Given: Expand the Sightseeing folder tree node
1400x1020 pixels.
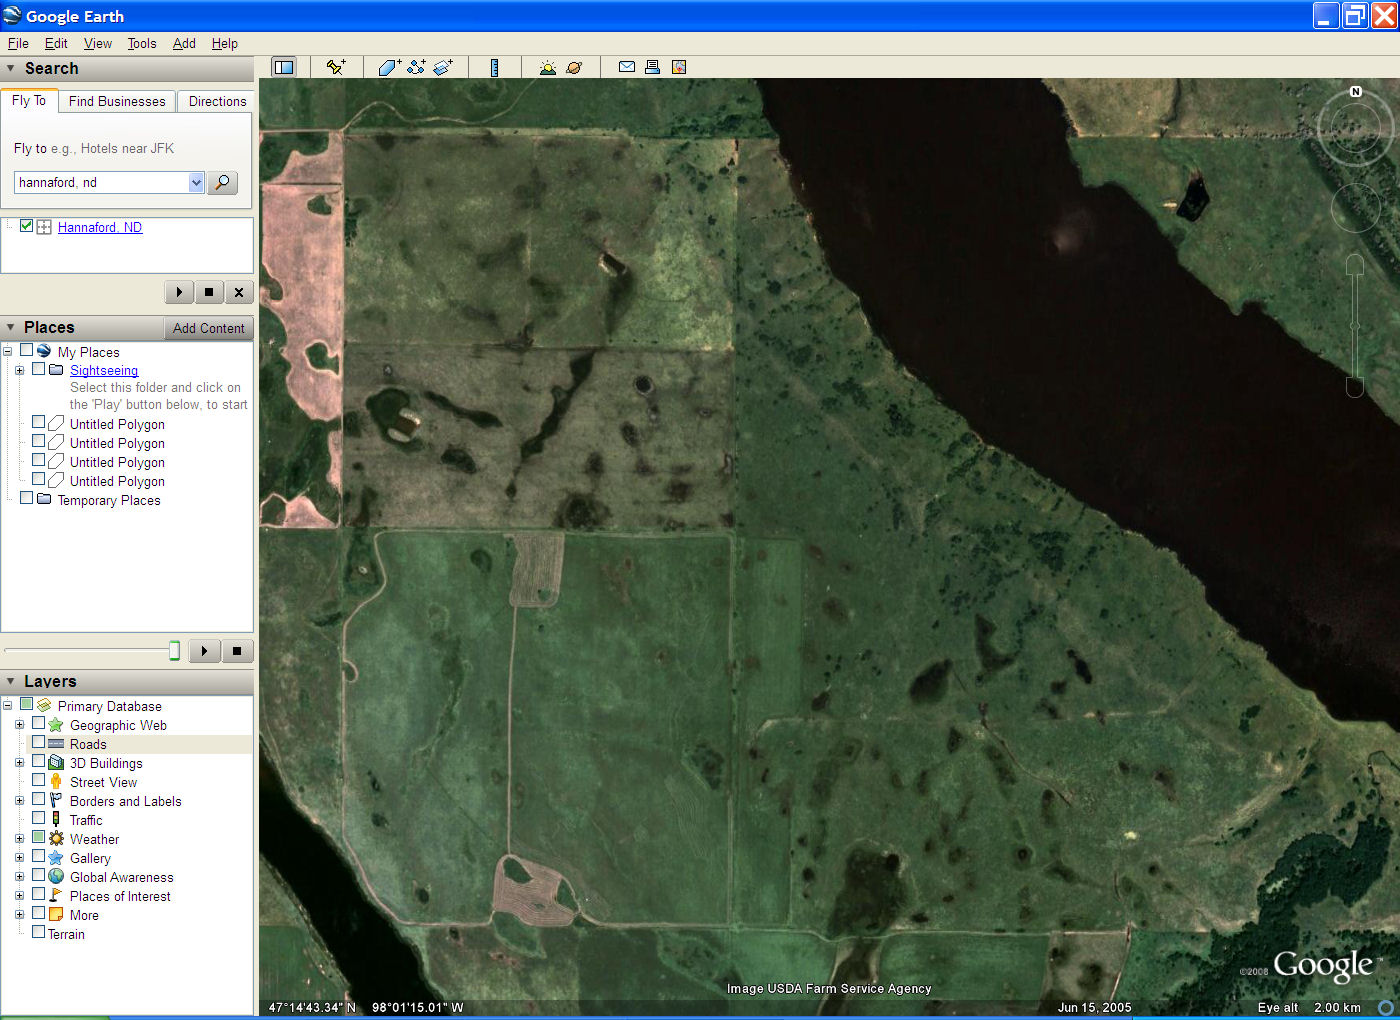Looking at the screenshot, I should tap(19, 370).
